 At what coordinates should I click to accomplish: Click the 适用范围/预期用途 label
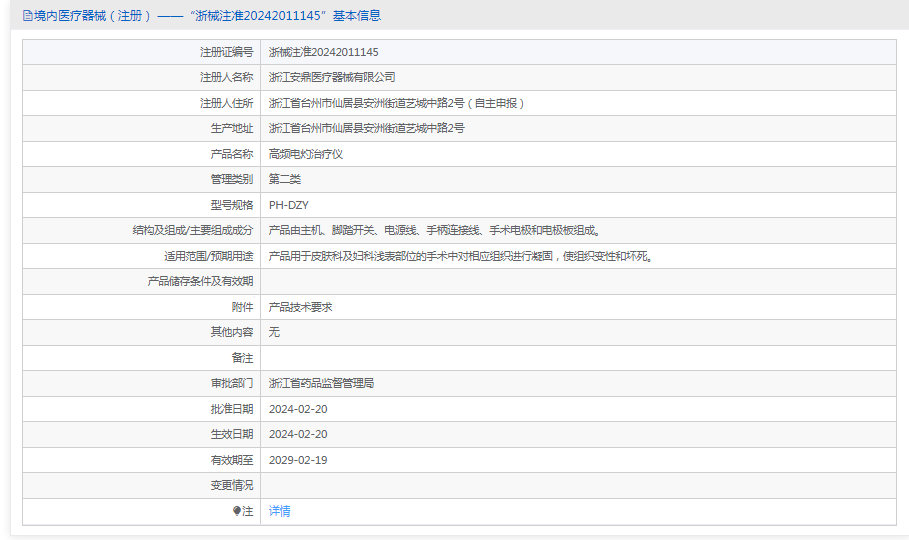(x=209, y=256)
